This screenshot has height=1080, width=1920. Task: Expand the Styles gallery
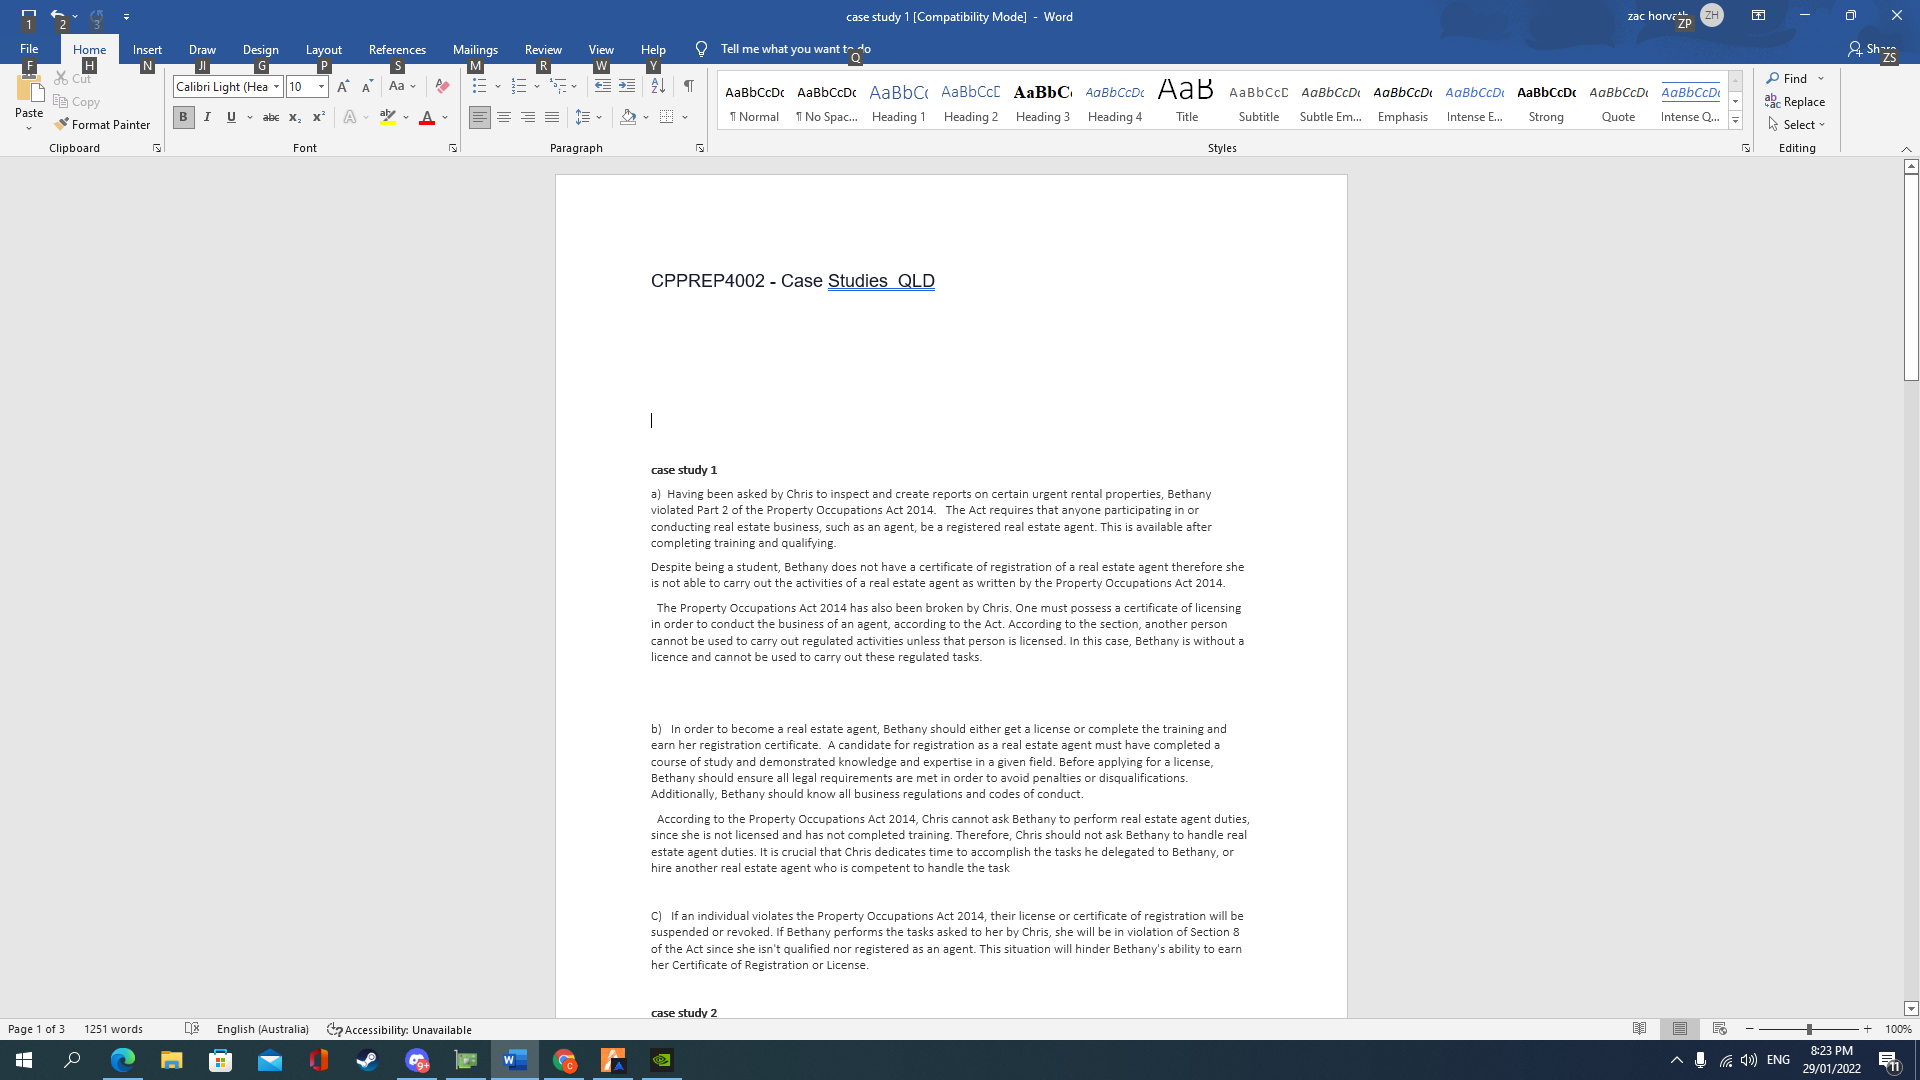point(1735,120)
